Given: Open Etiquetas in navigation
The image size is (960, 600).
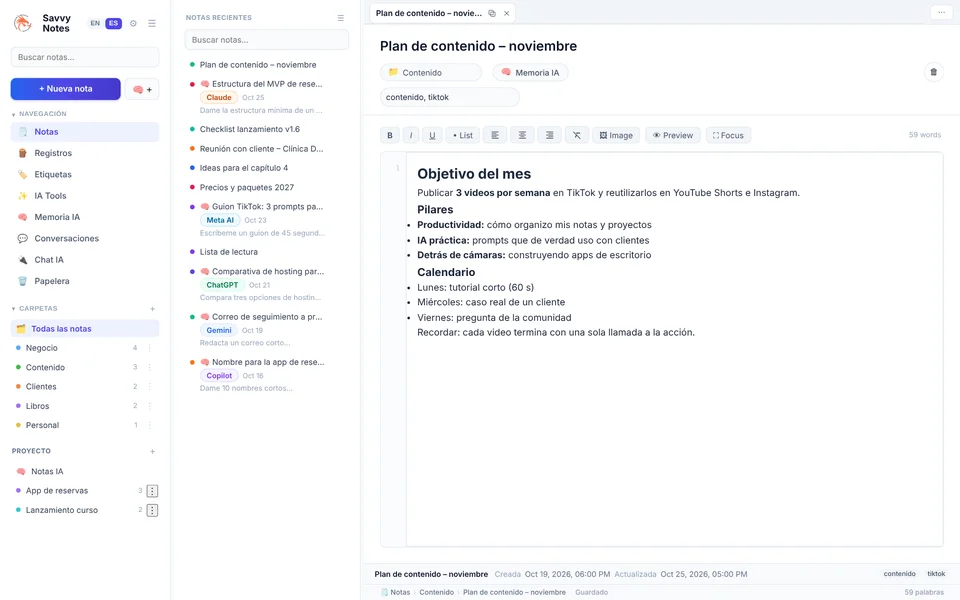Looking at the screenshot, I should coord(84,174).
